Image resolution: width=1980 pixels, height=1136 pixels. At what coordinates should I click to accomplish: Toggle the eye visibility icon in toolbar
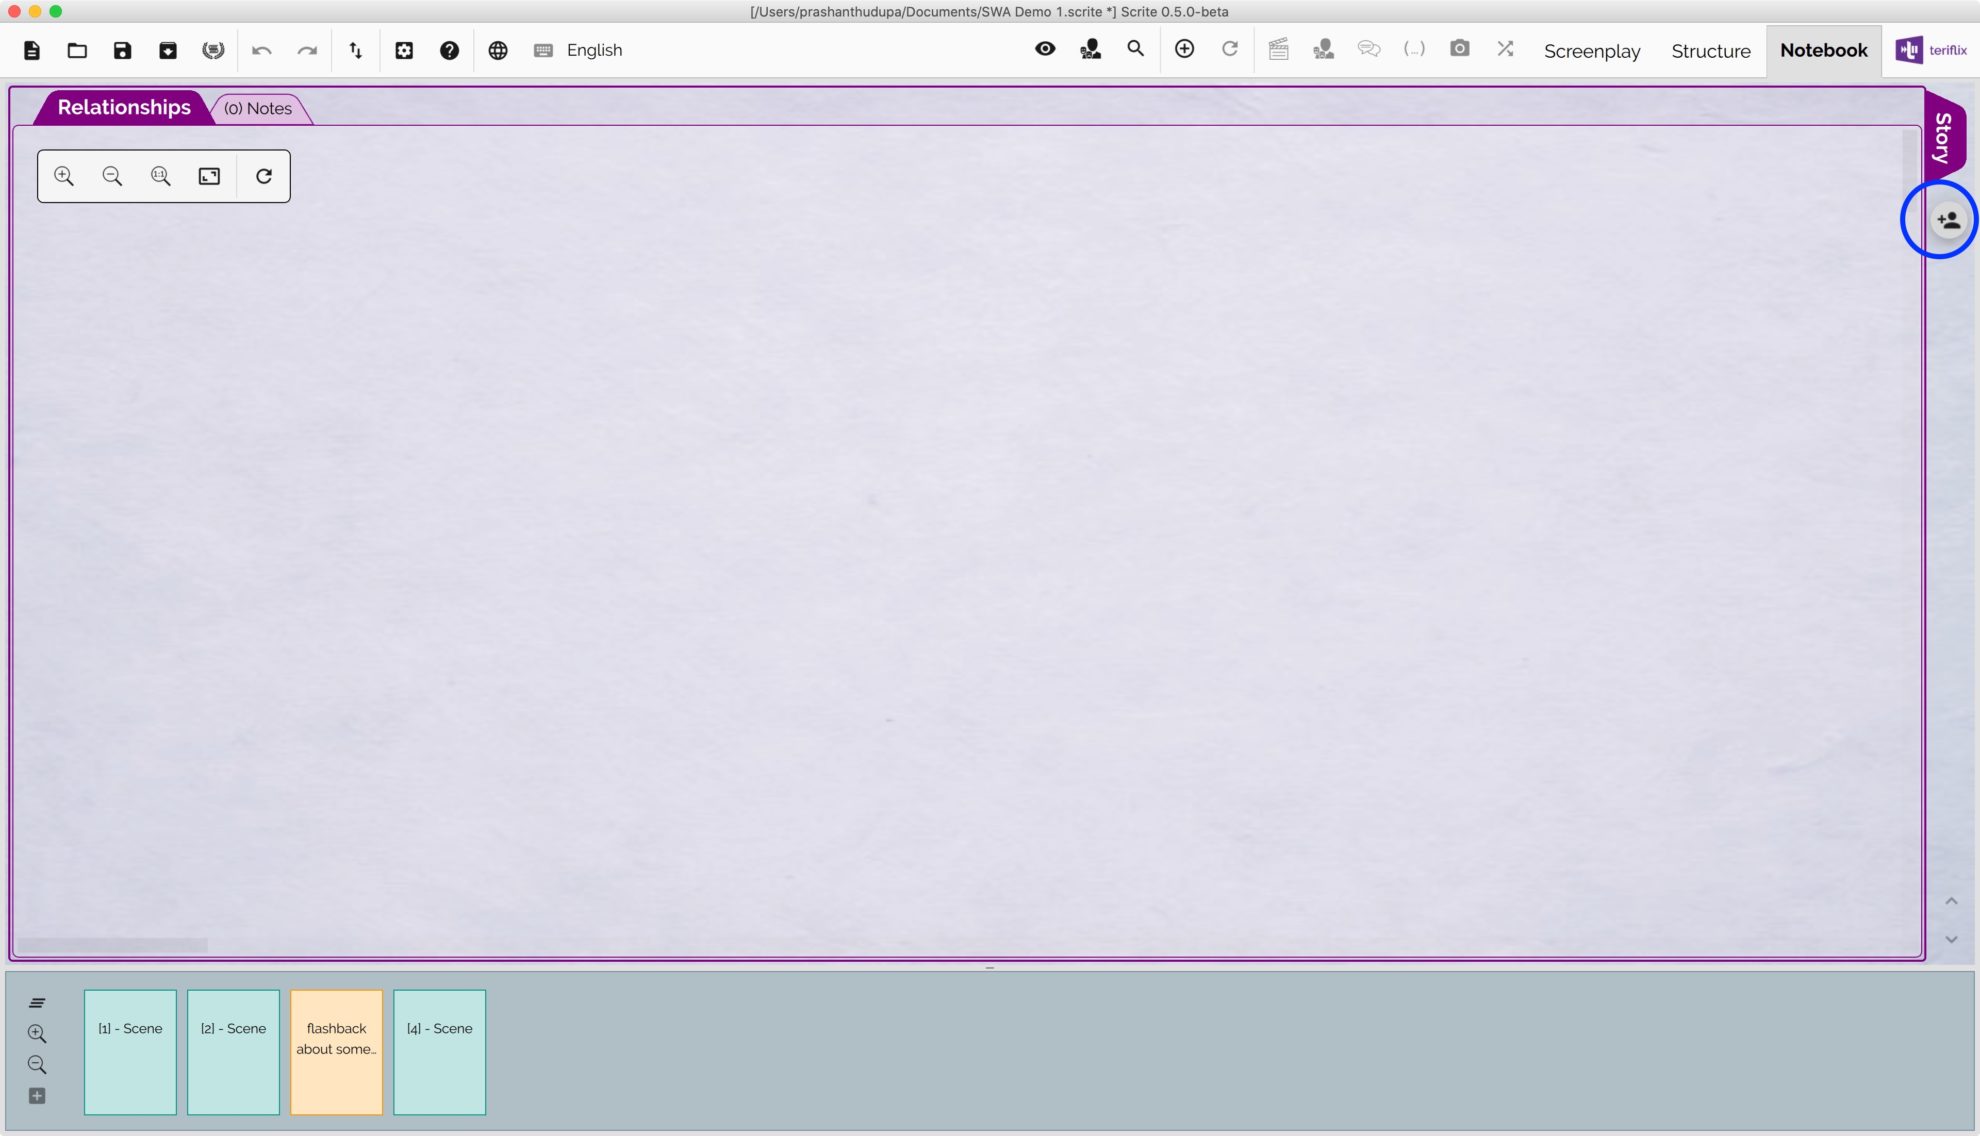point(1045,49)
